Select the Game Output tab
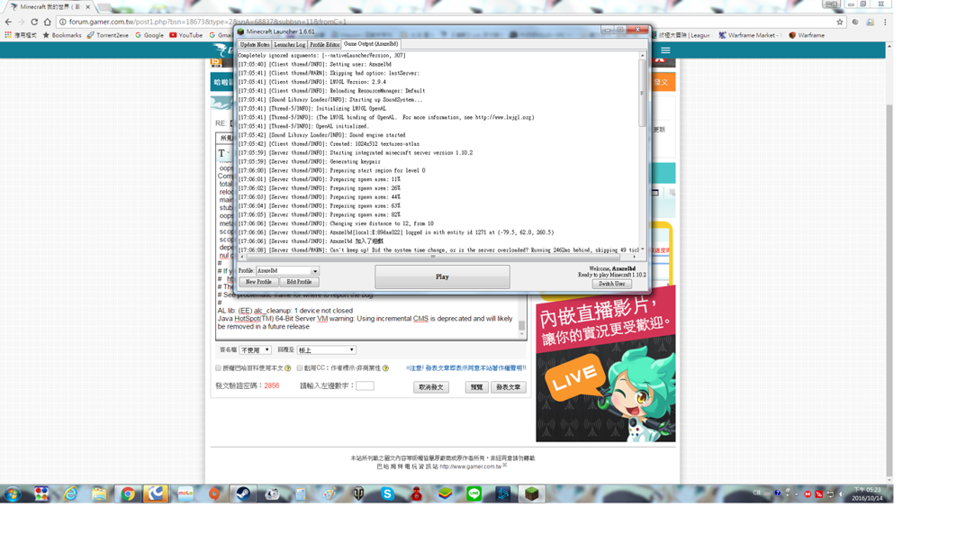 pos(370,44)
